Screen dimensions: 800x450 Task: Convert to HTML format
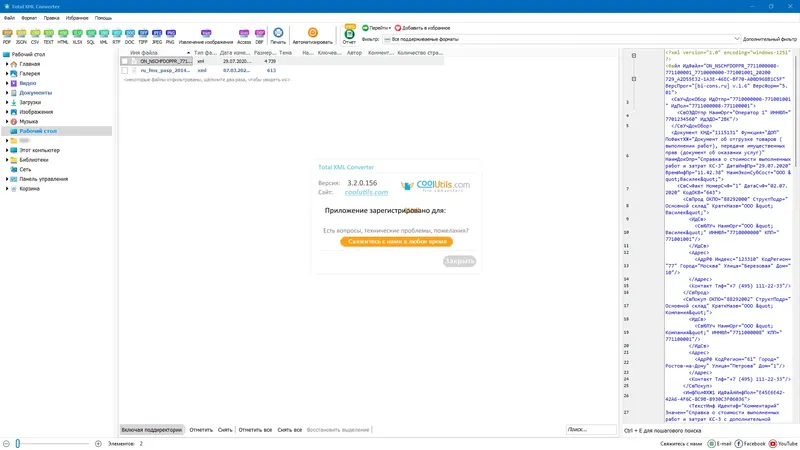pos(63,36)
